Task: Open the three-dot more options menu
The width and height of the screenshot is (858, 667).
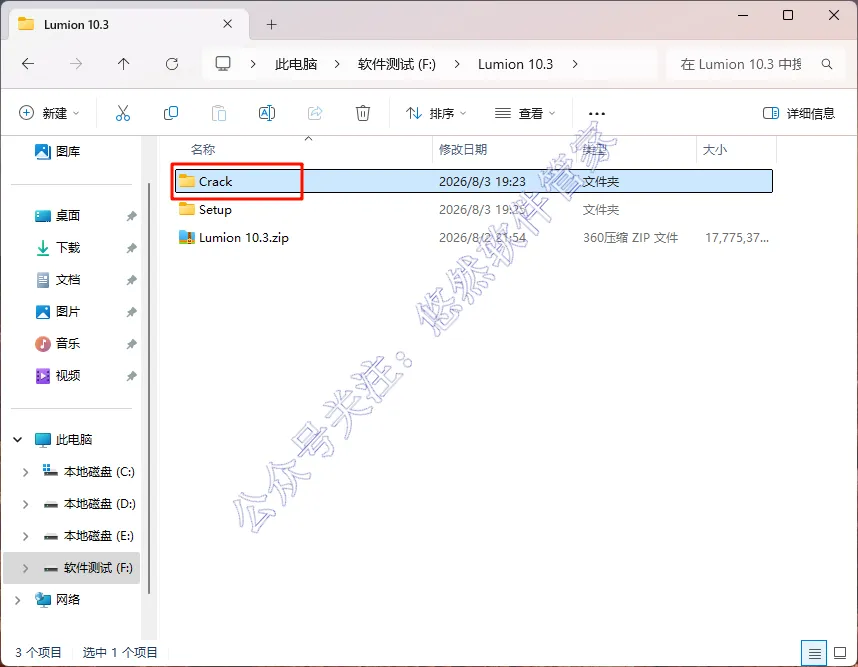Action: pos(596,114)
